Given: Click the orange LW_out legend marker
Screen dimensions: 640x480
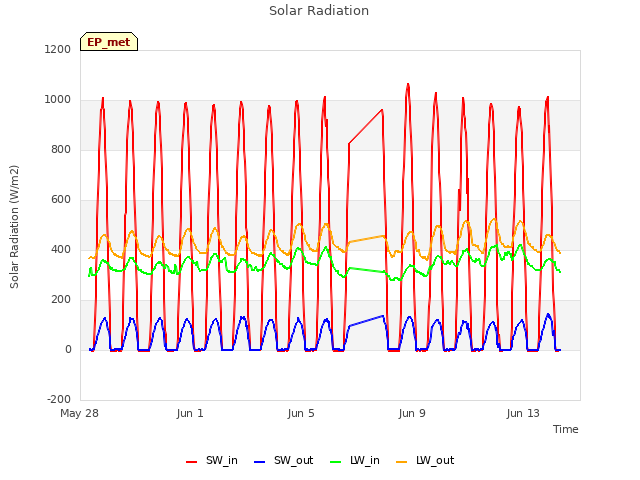Looking at the screenshot, I should [x=402, y=462].
